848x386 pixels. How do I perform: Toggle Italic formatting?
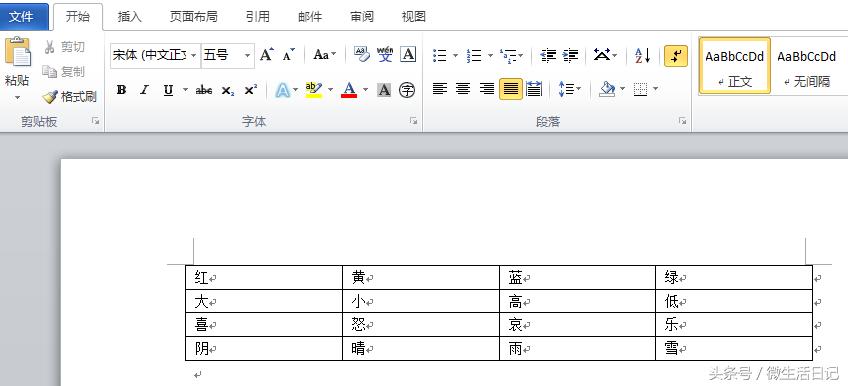tap(144, 90)
